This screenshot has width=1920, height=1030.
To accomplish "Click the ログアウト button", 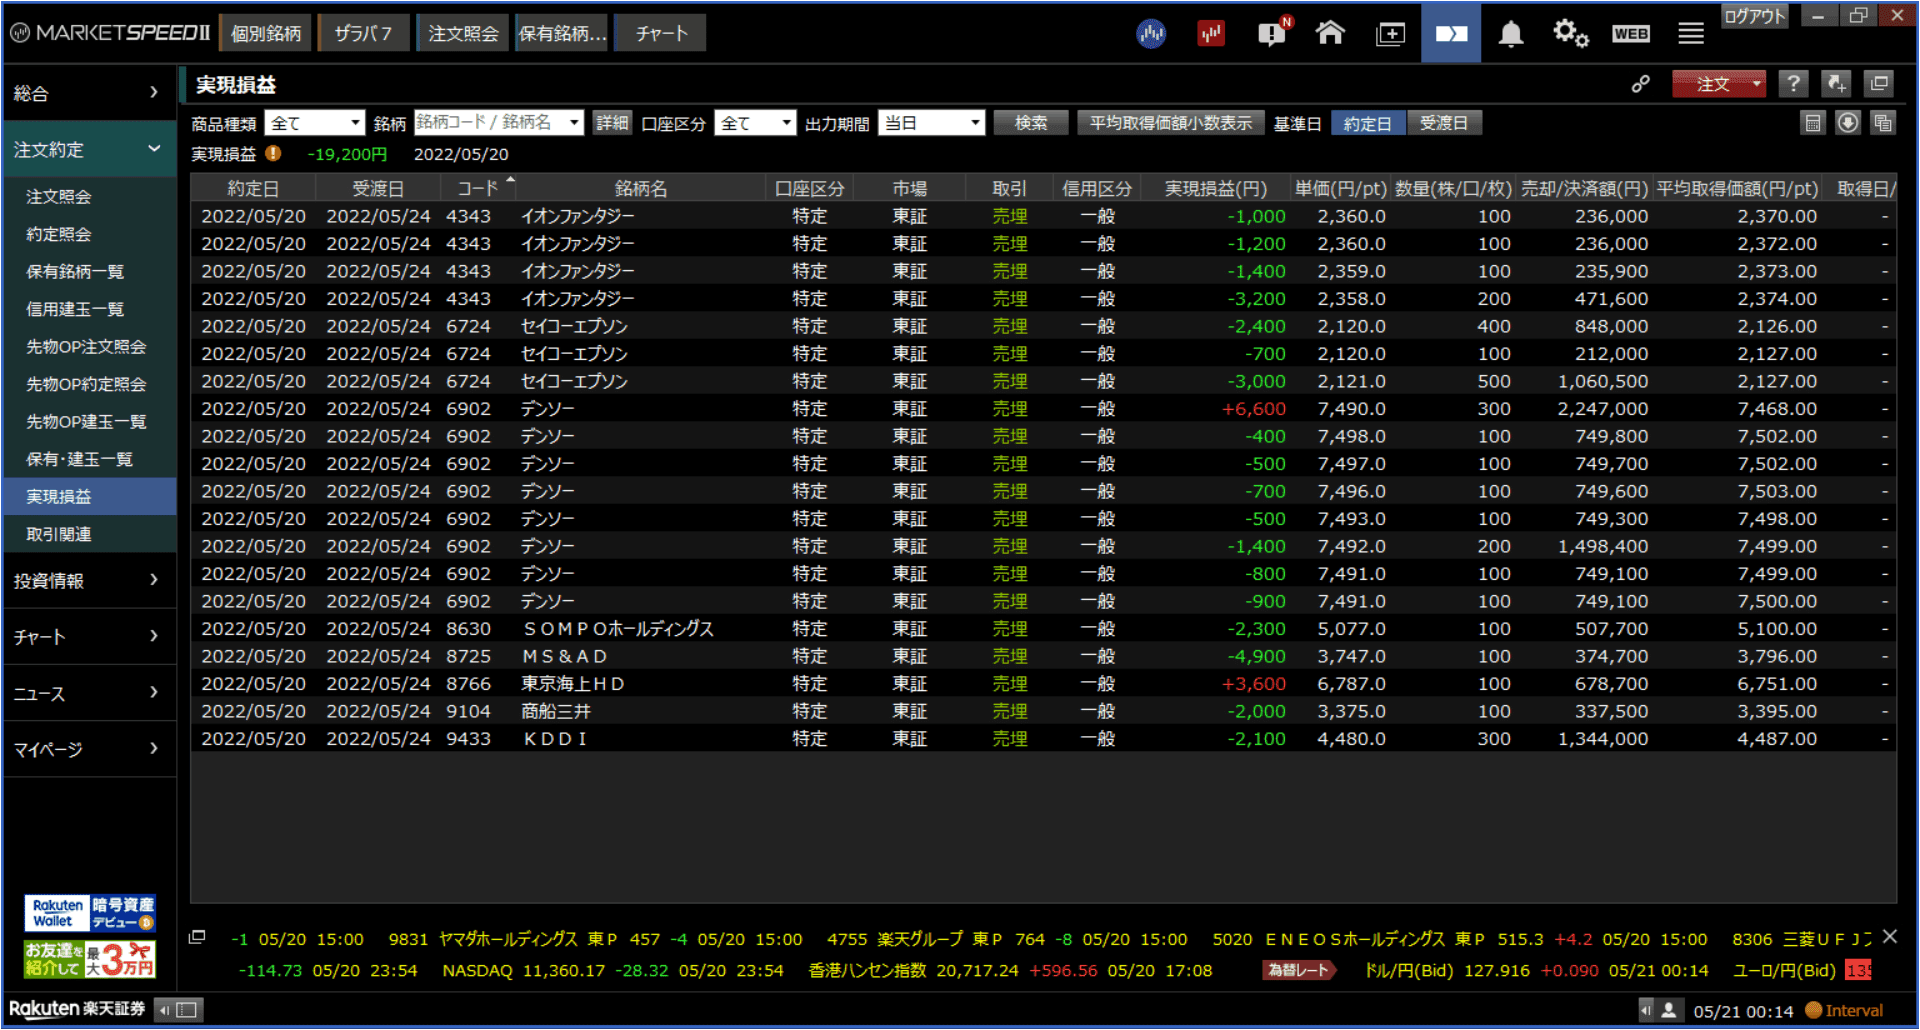I will point(1754,16).
